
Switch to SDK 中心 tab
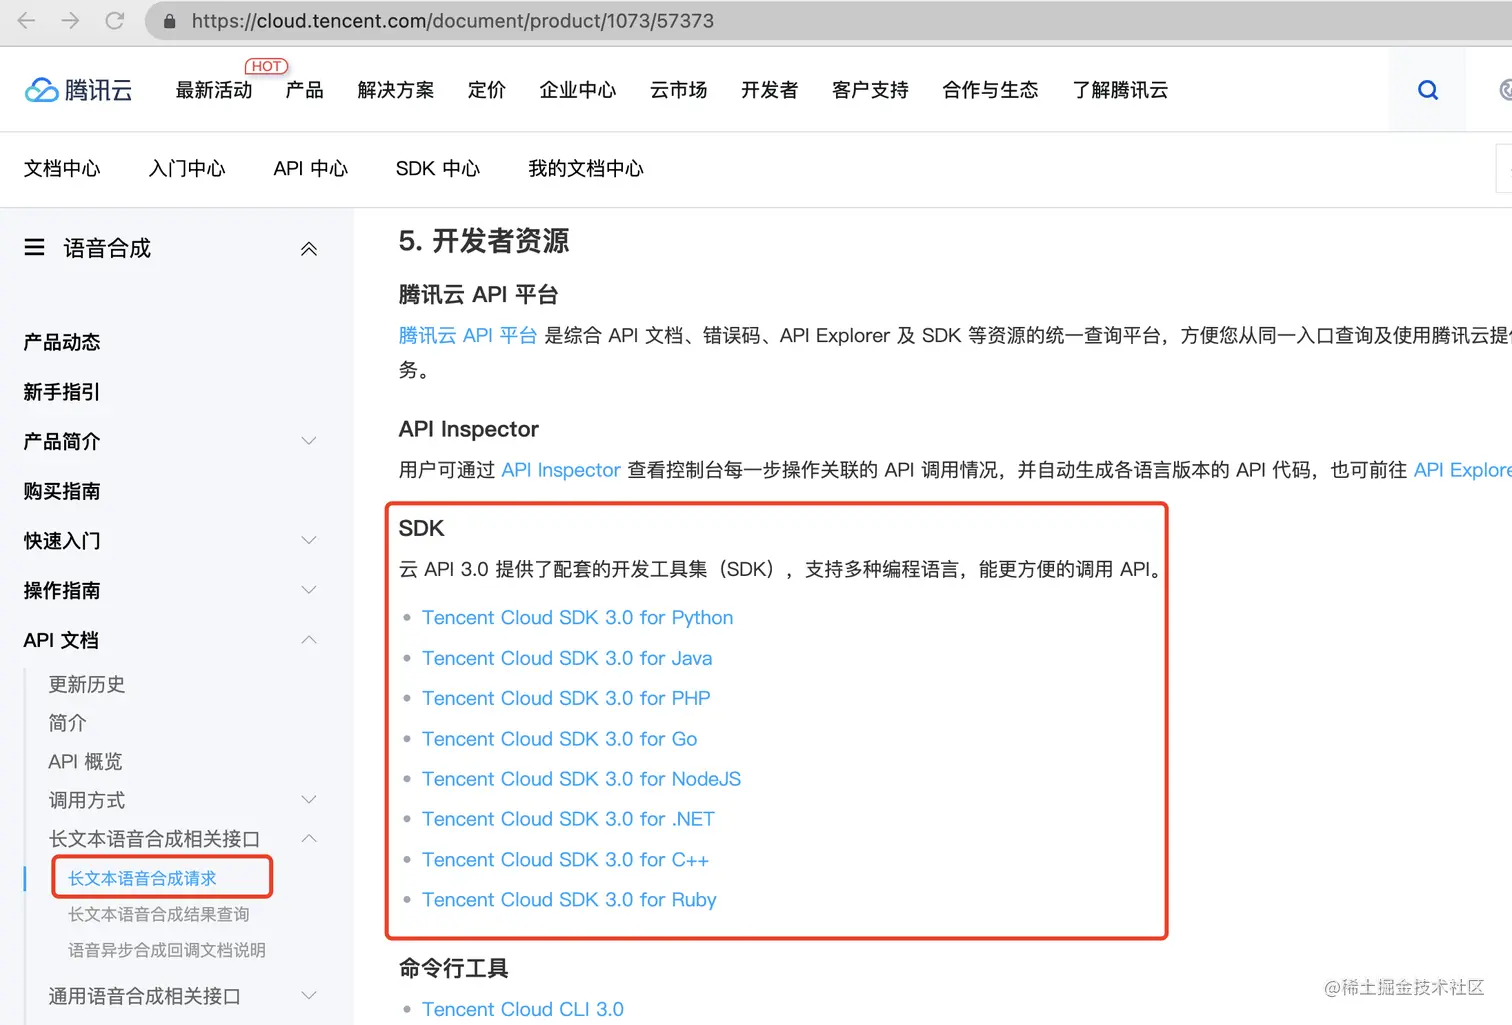[x=438, y=169]
